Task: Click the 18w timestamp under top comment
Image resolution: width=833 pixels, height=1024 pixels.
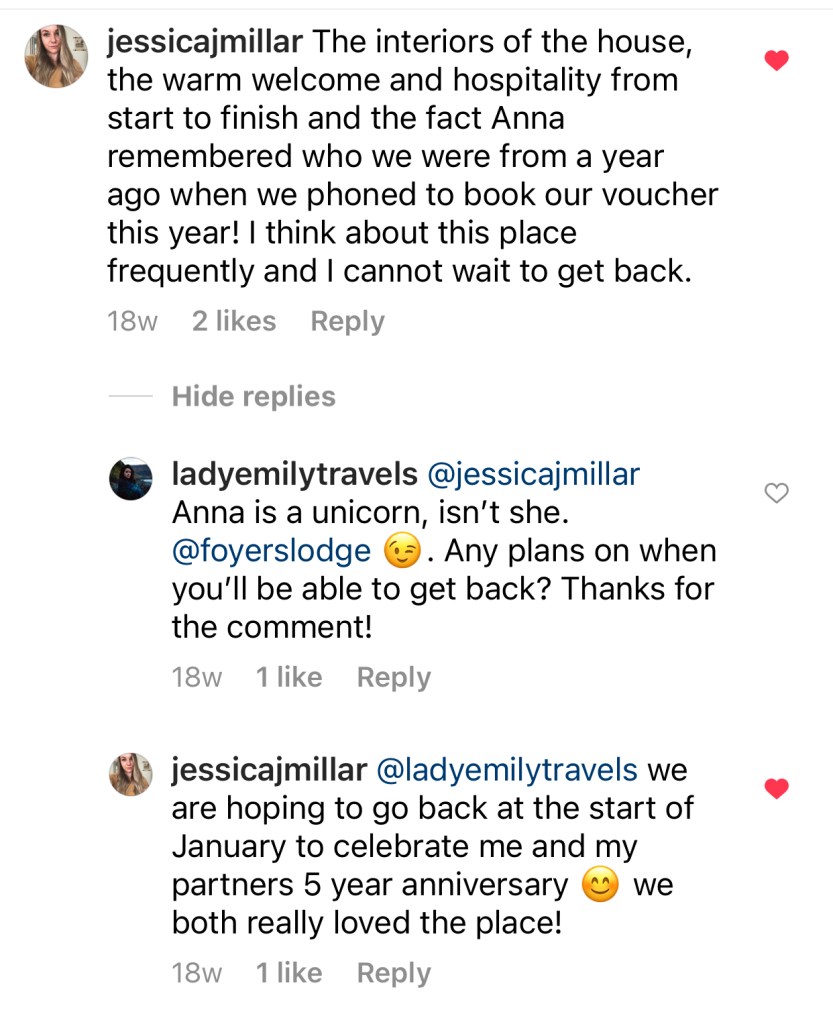Action: pyautogui.click(x=132, y=321)
